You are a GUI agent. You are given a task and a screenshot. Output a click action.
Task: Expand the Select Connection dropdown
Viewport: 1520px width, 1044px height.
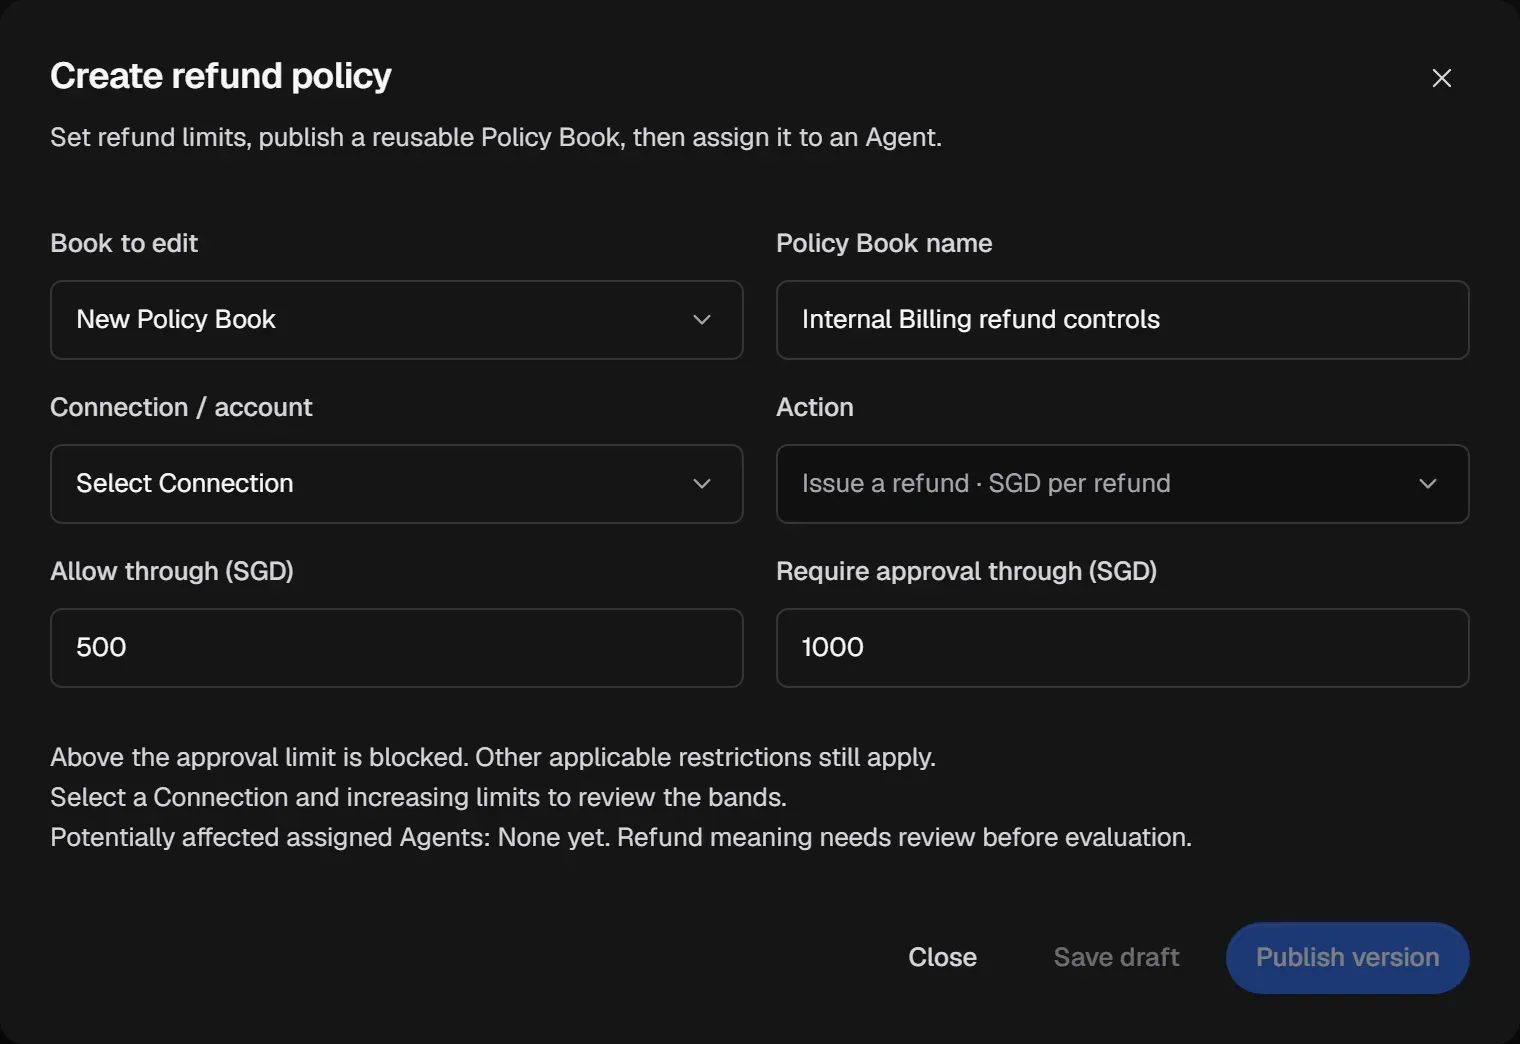click(396, 484)
